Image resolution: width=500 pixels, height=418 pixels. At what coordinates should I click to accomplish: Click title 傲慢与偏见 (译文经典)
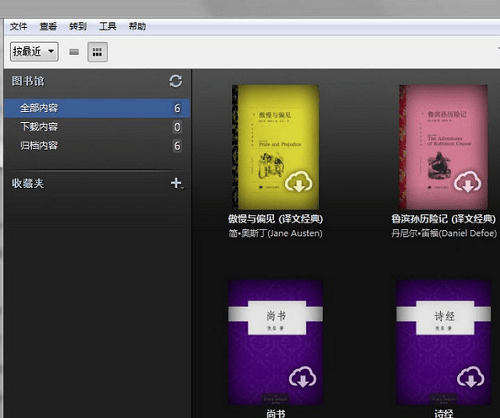(x=275, y=219)
